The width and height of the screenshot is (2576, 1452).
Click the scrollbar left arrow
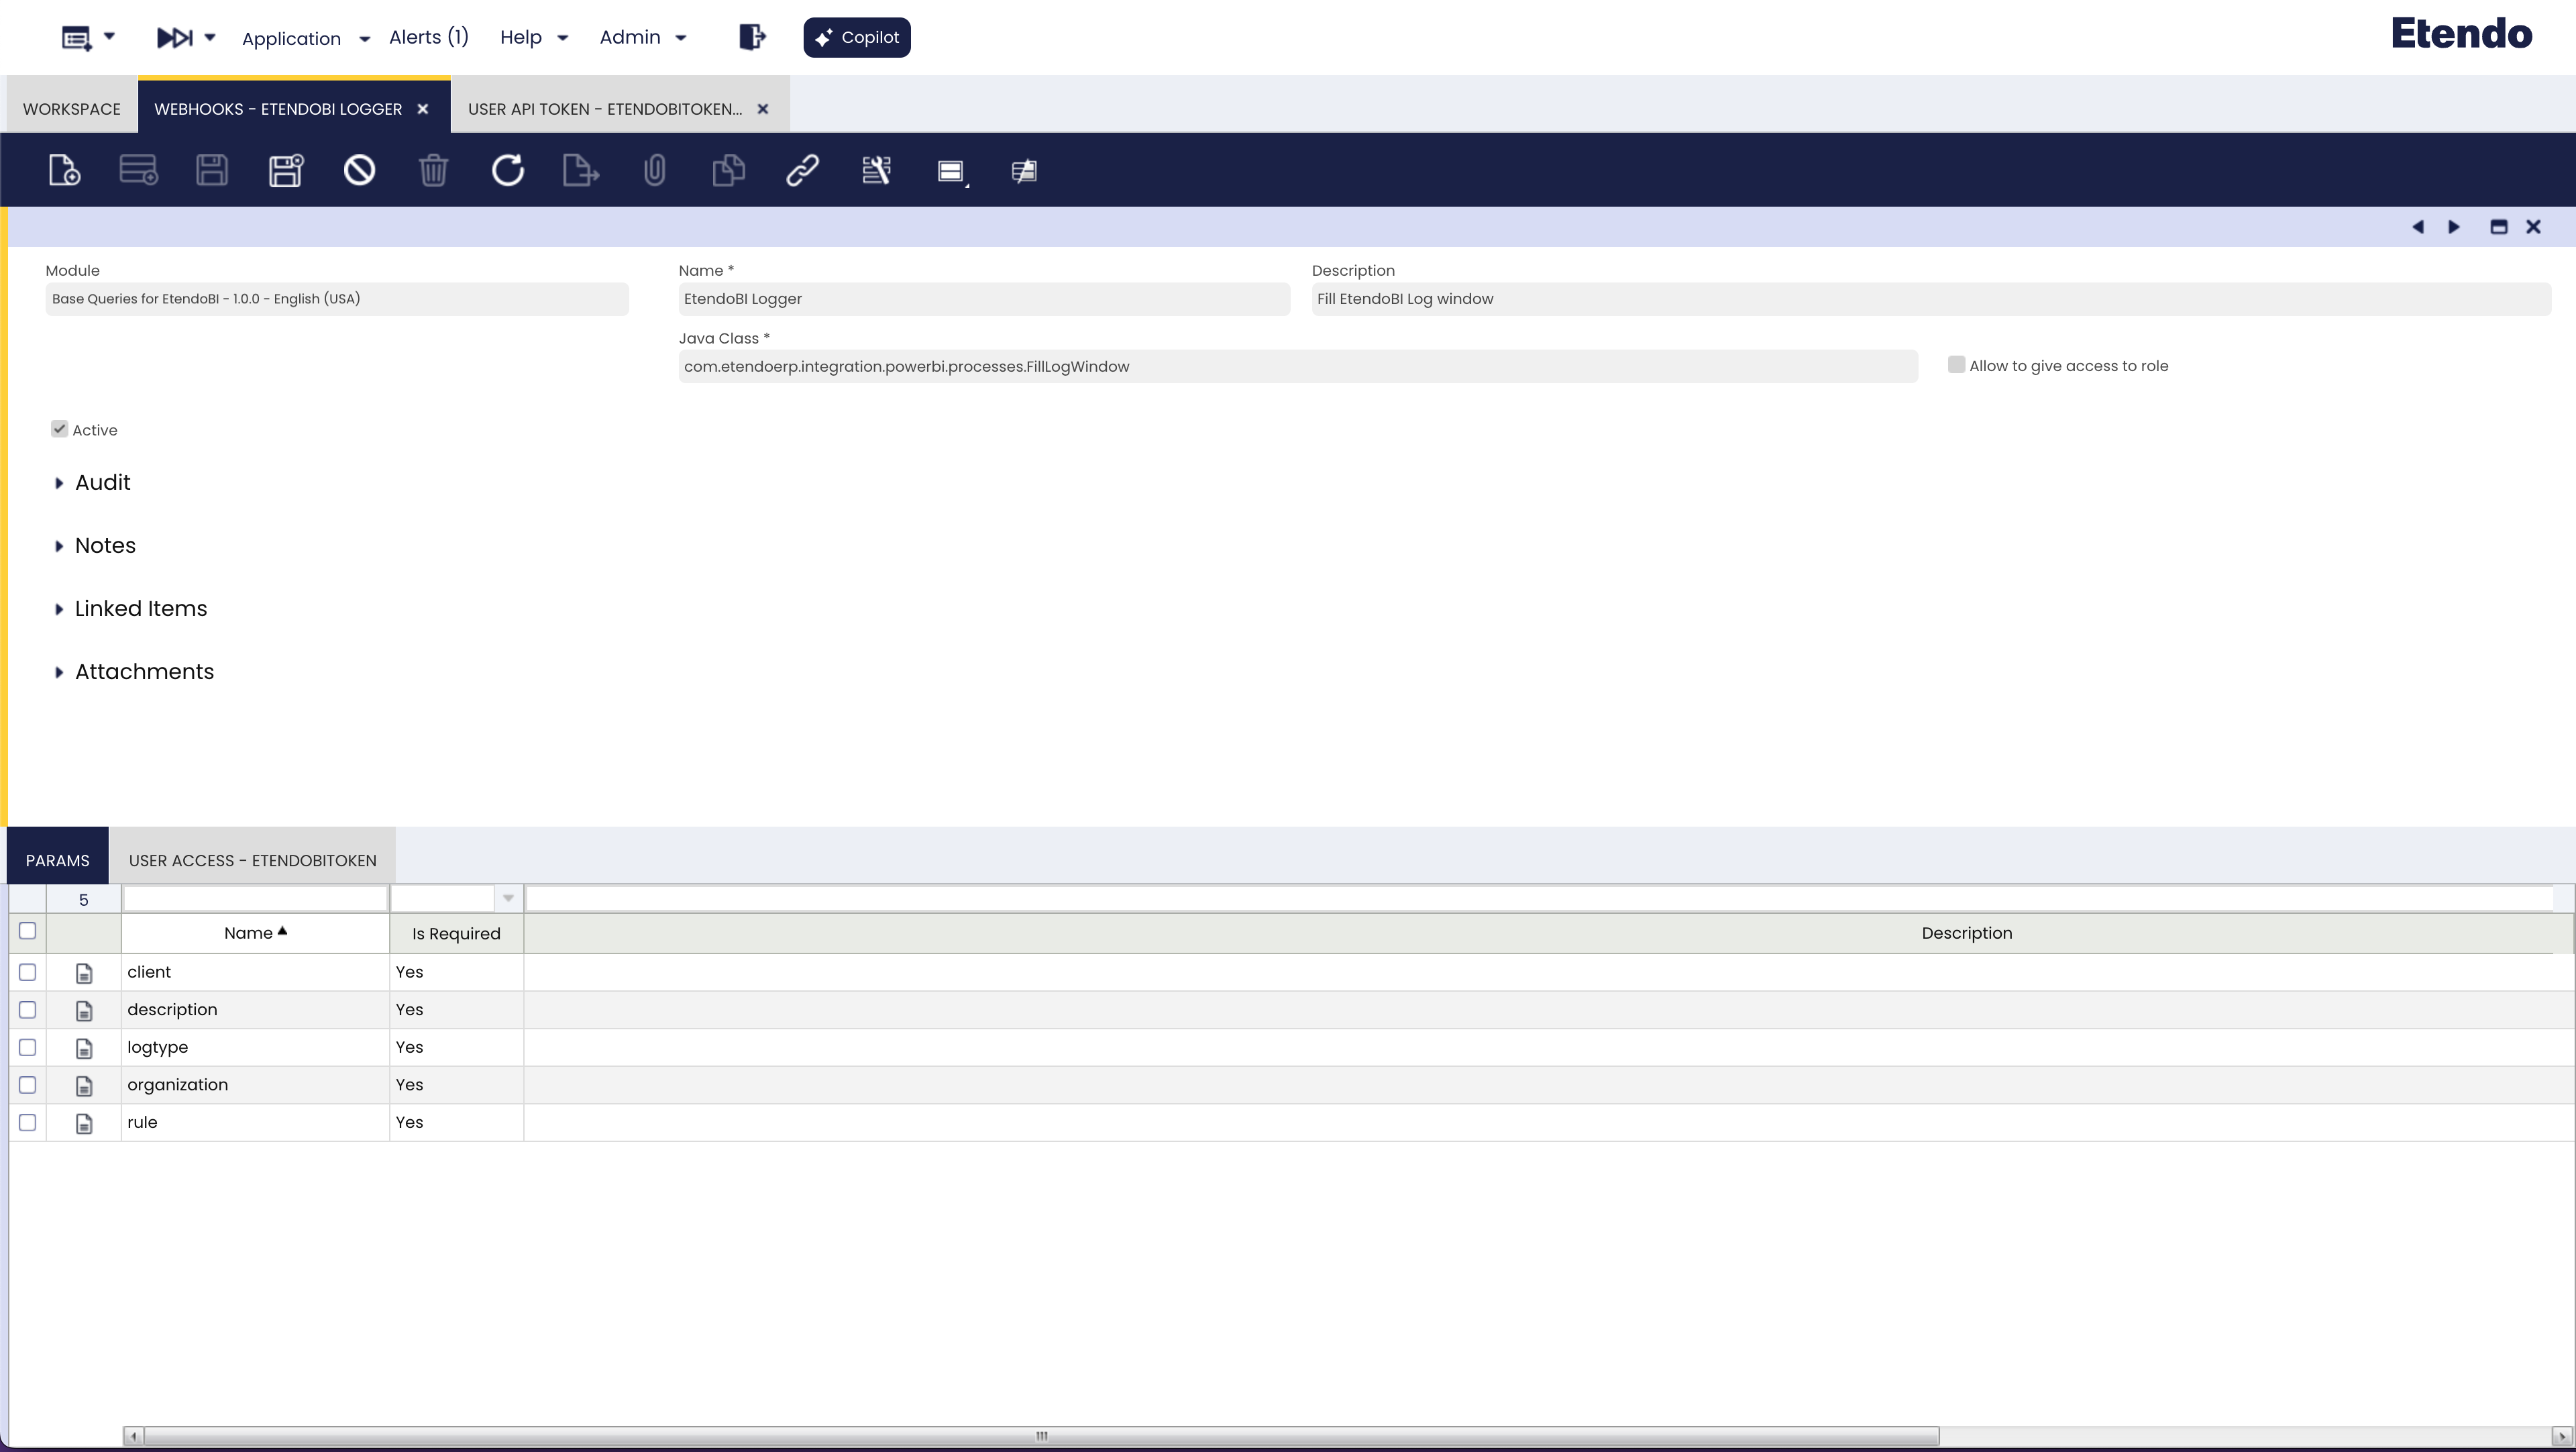click(x=133, y=1436)
